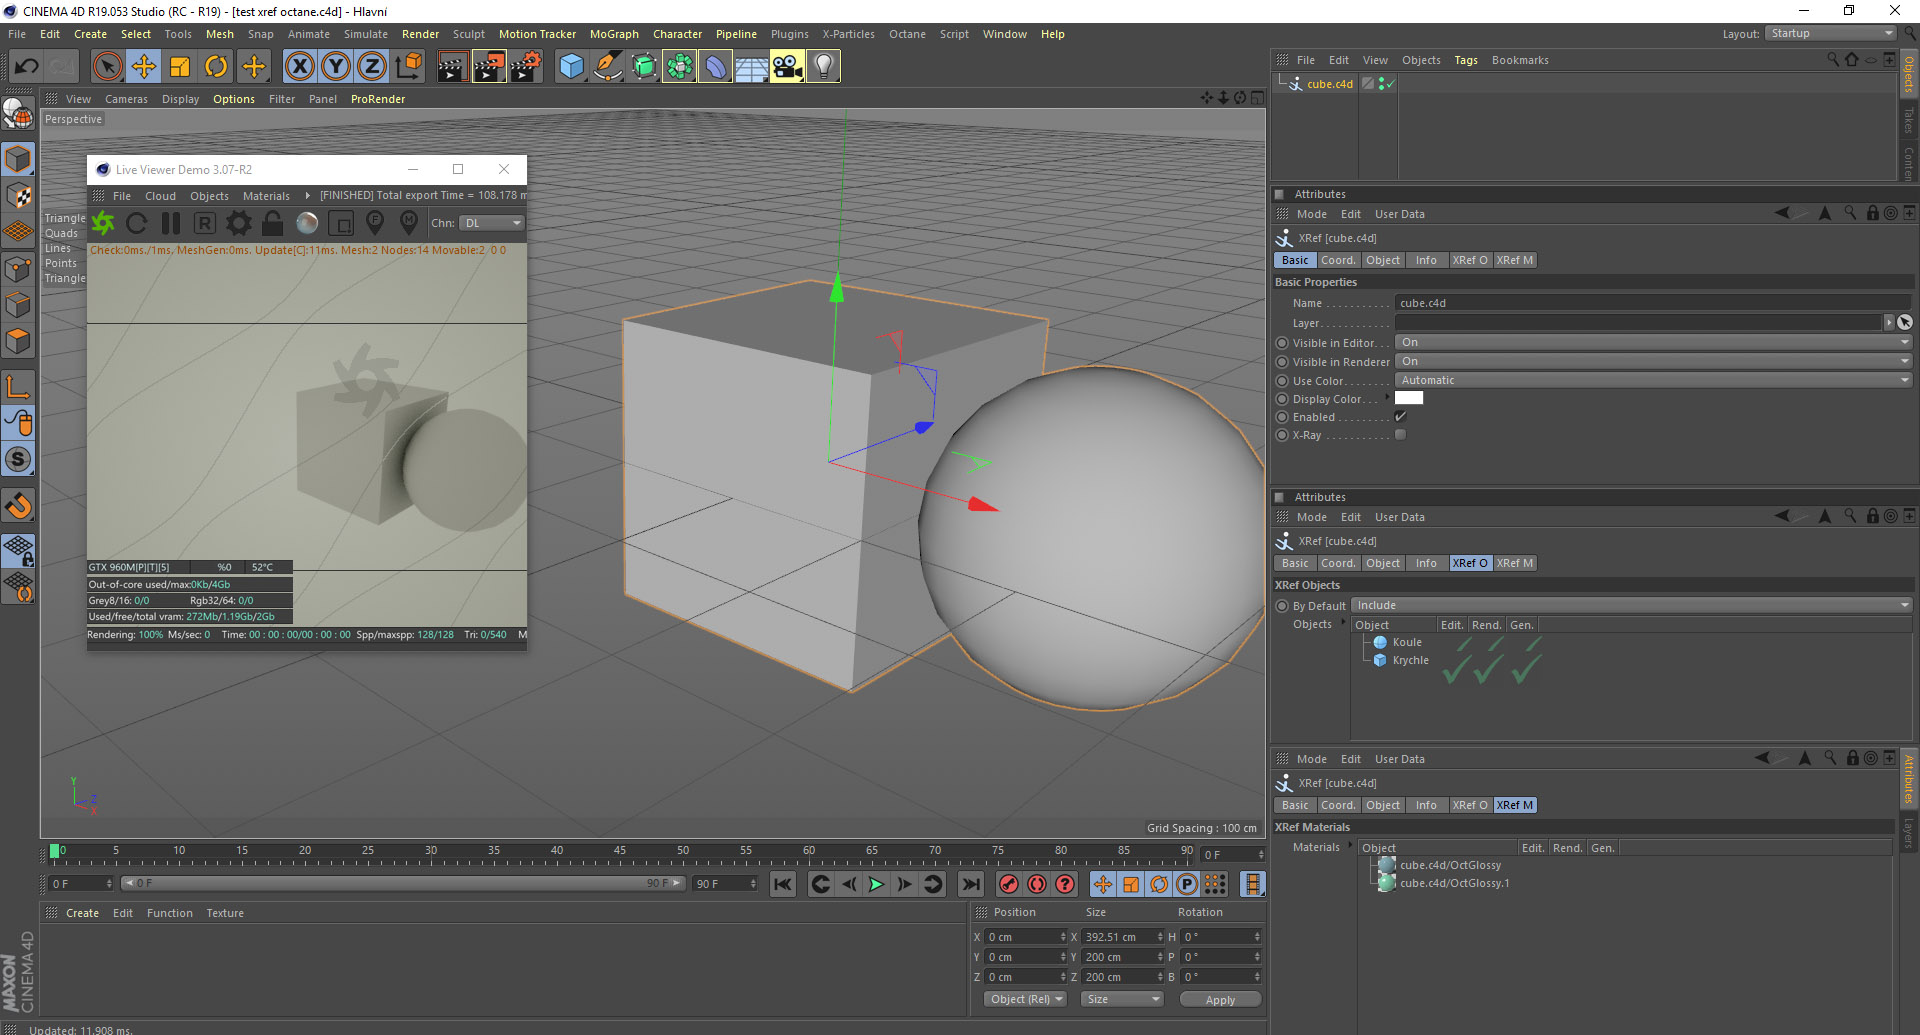Play the animation forward

click(876, 884)
